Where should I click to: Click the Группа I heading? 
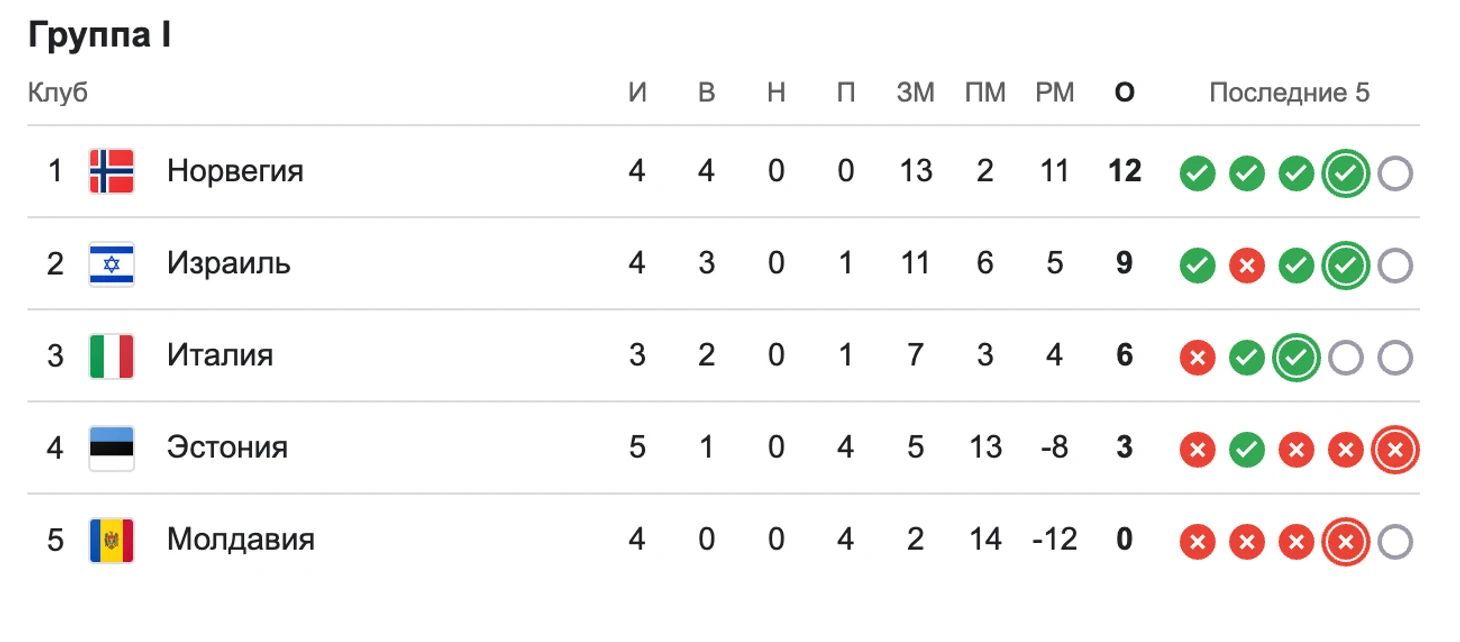pos(100,36)
